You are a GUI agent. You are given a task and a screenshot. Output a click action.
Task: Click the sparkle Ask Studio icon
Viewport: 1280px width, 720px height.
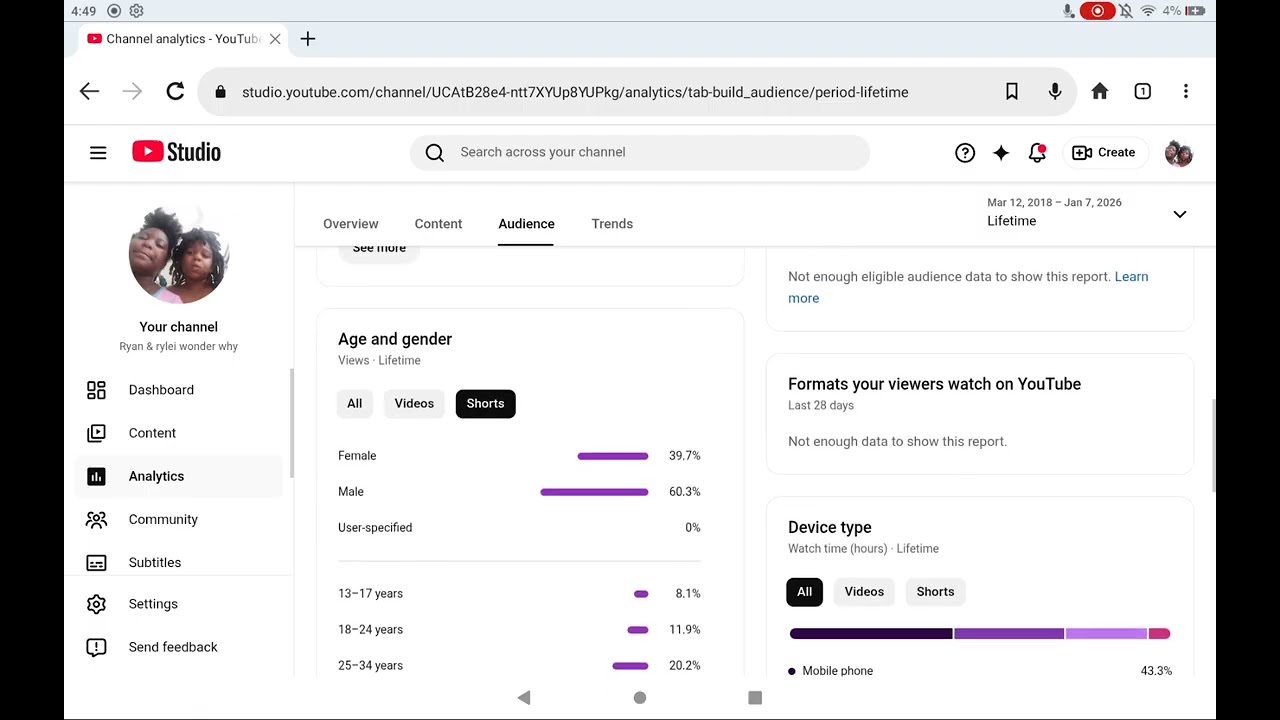(x=1001, y=153)
